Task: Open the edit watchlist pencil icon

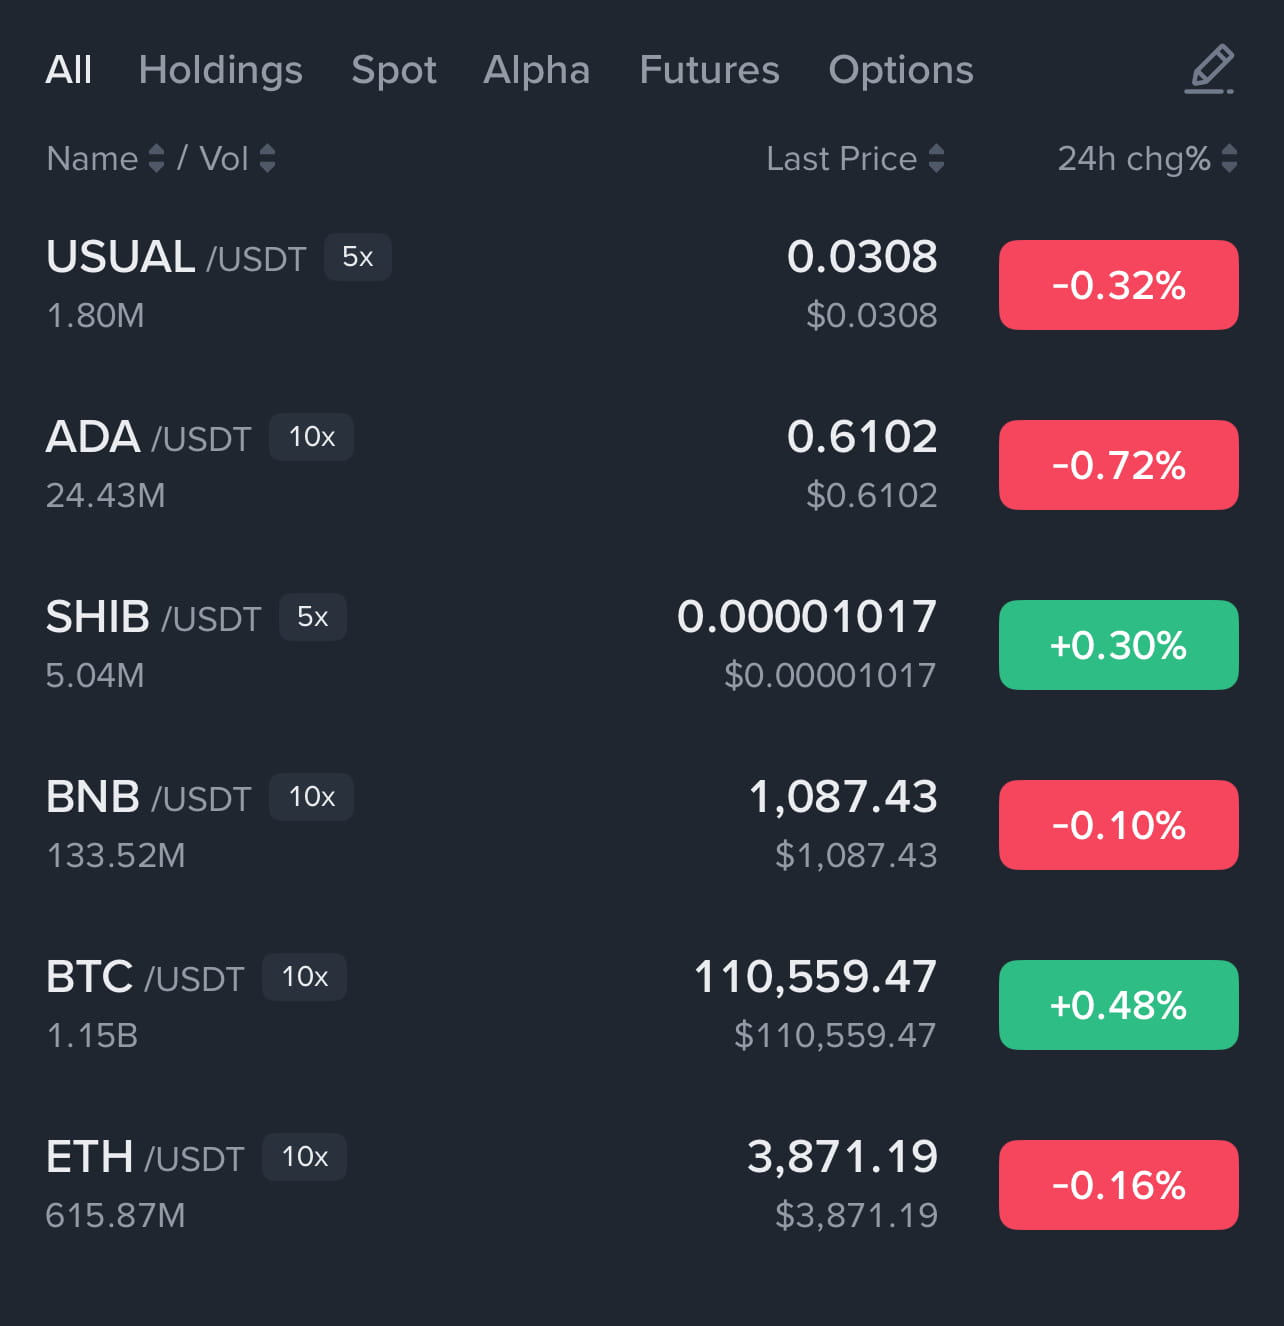Action: 1210,70
